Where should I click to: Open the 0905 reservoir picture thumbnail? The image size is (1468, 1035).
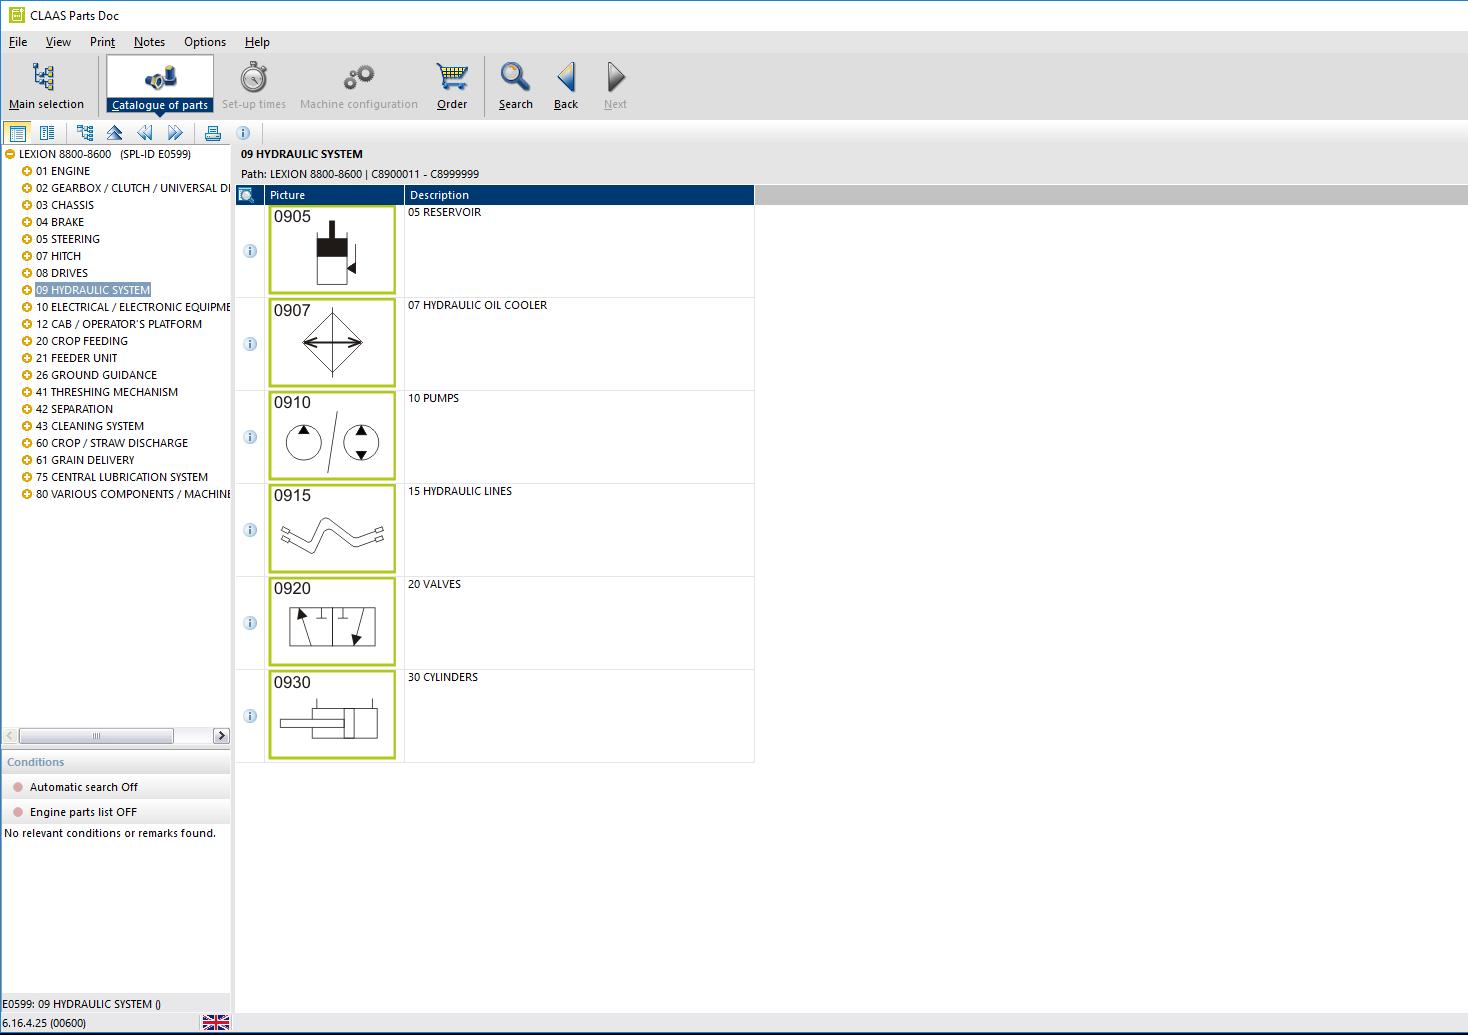tap(332, 250)
